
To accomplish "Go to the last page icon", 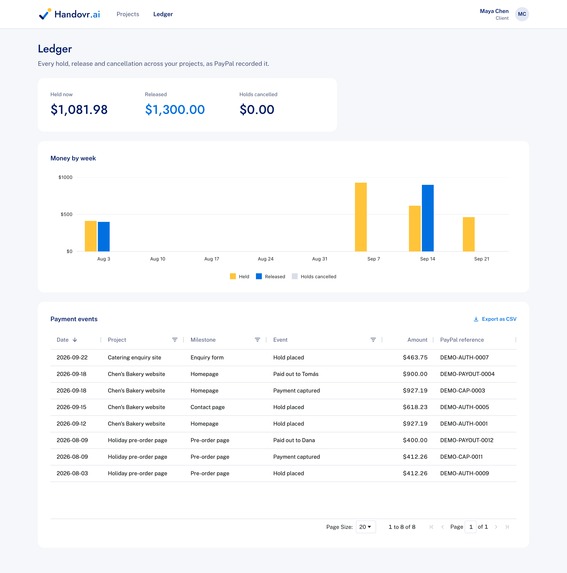I will (507, 527).
